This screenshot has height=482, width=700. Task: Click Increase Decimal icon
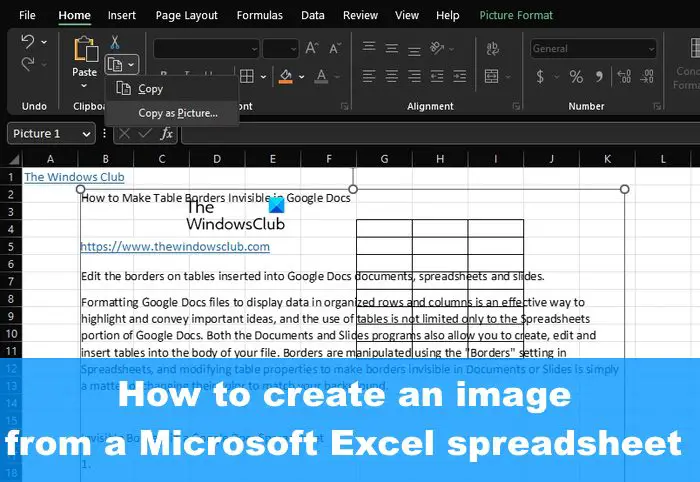click(x=624, y=76)
